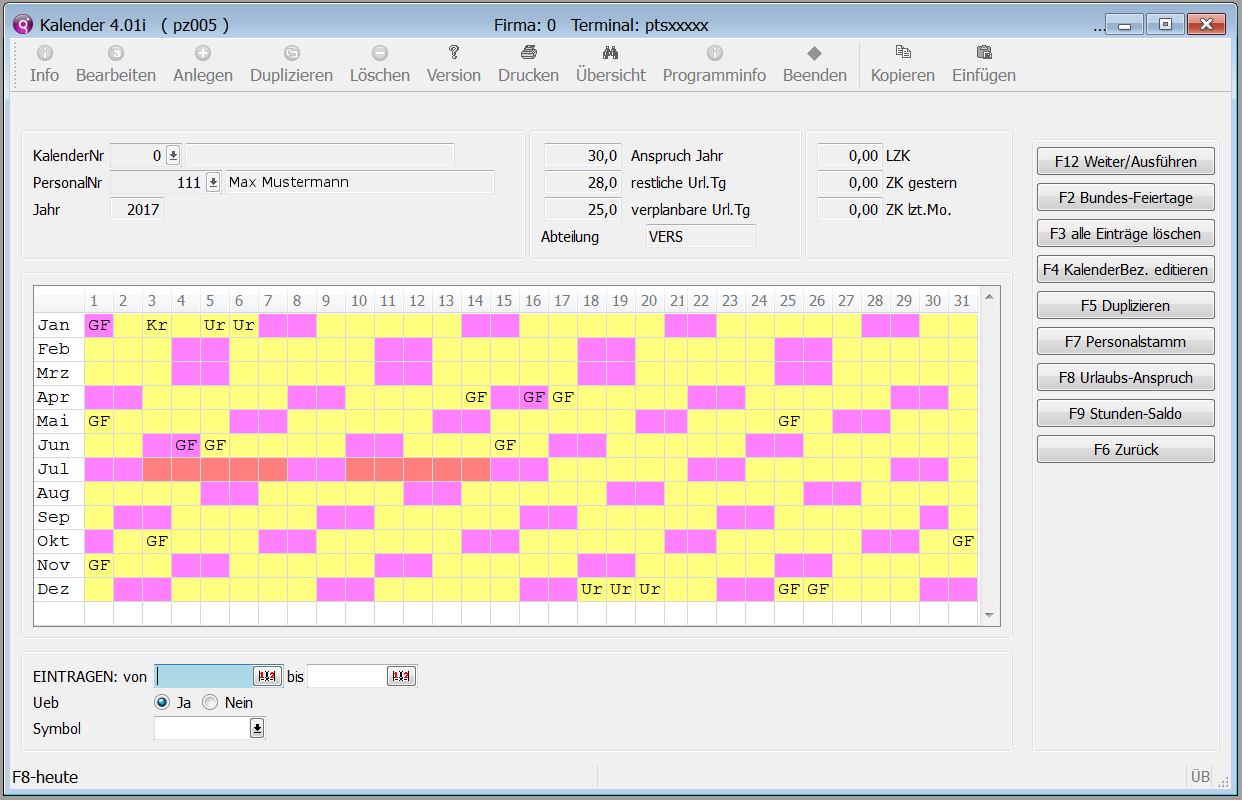The width and height of the screenshot is (1242, 800).
Task: Click the calendar grid's scroll down arrow
Action: click(x=988, y=615)
